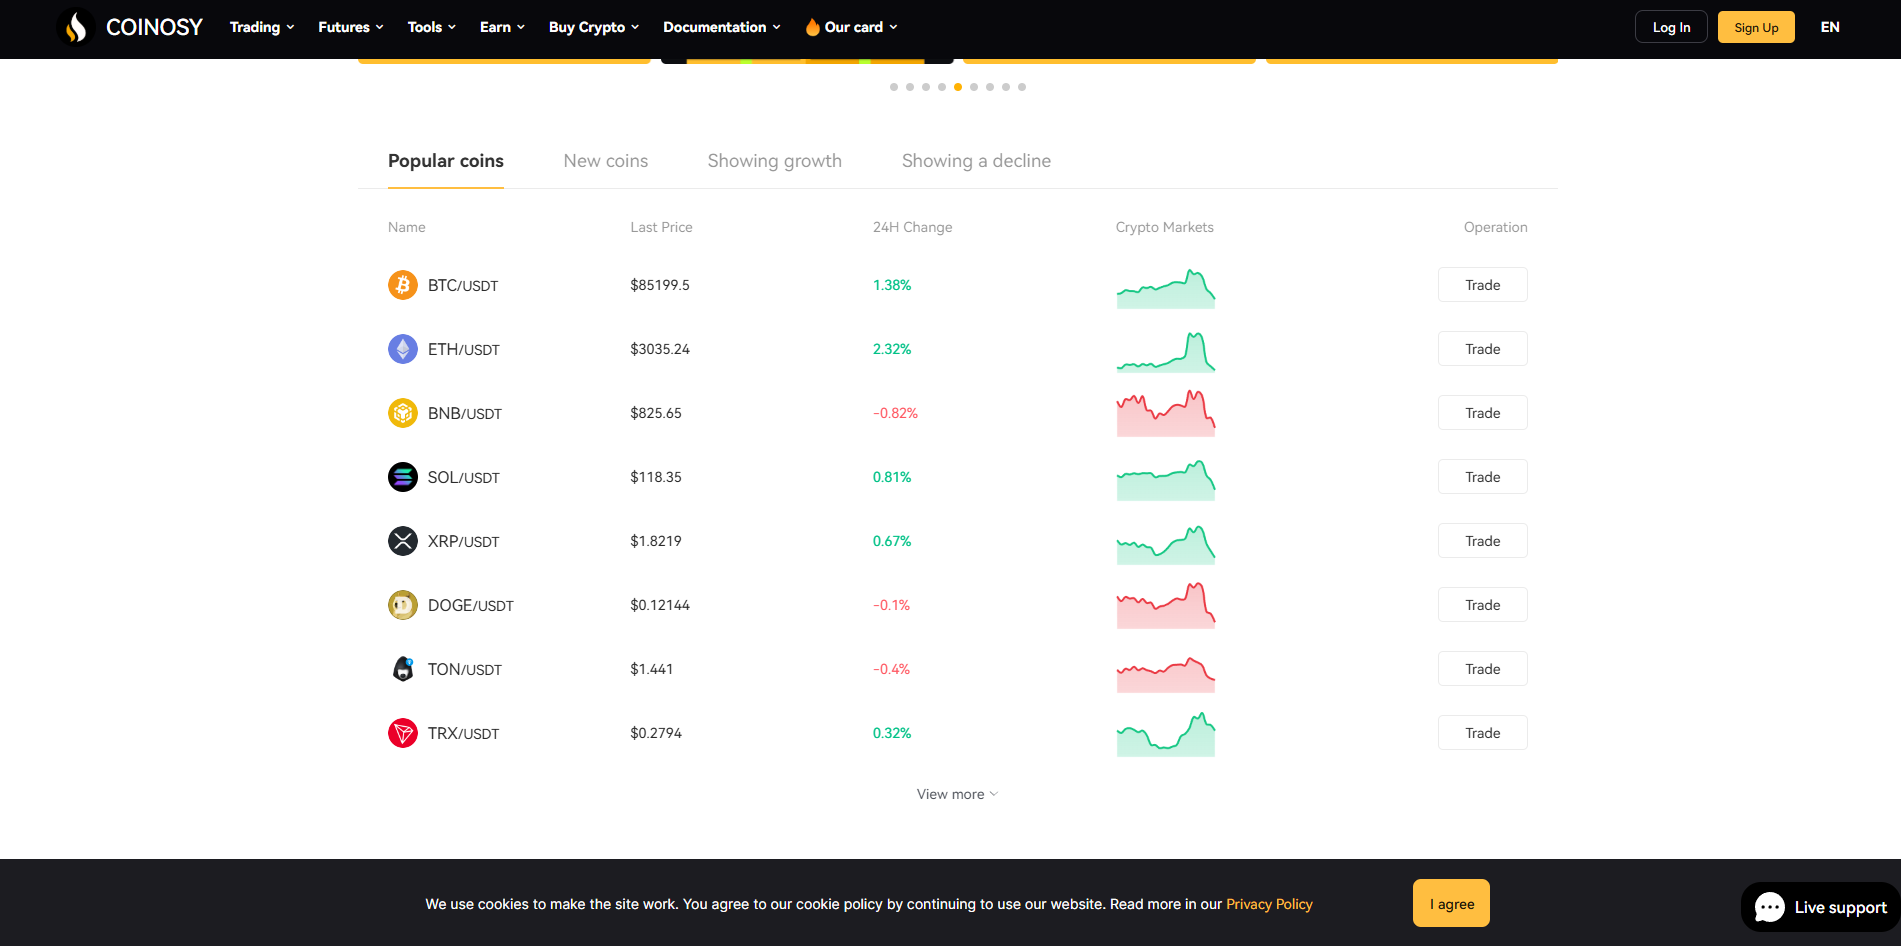Click the Bitcoin coin icon
The width and height of the screenshot is (1901, 946).
click(x=402, y=285)
